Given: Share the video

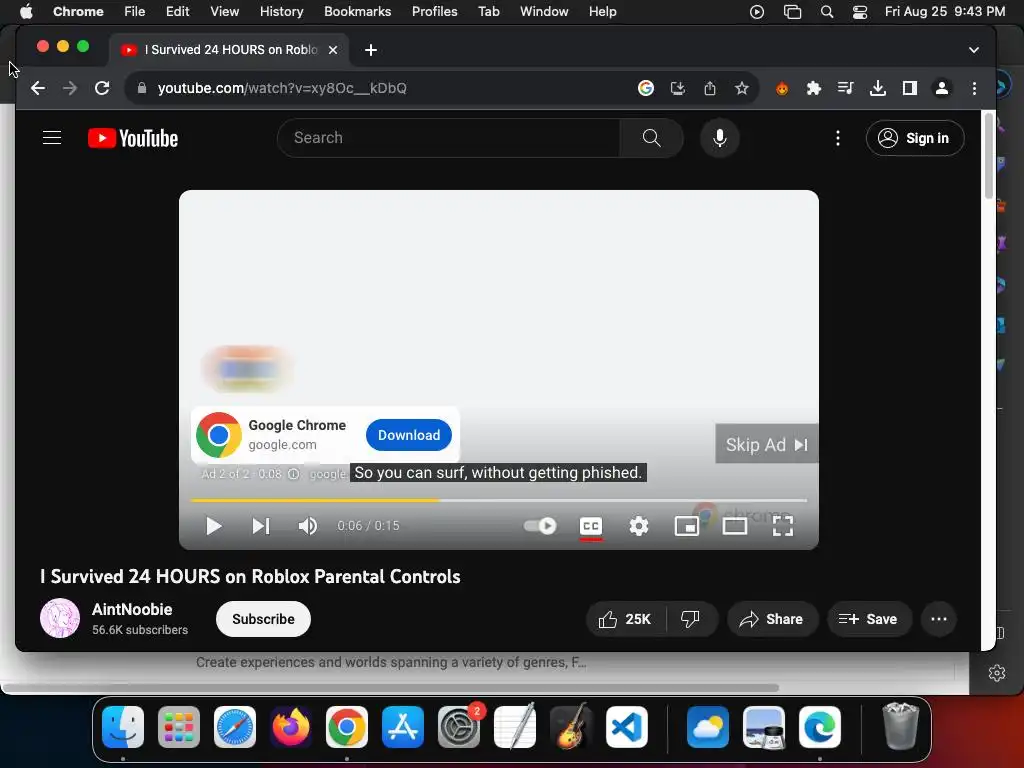Looking at the screenshot, I should 771,619.
